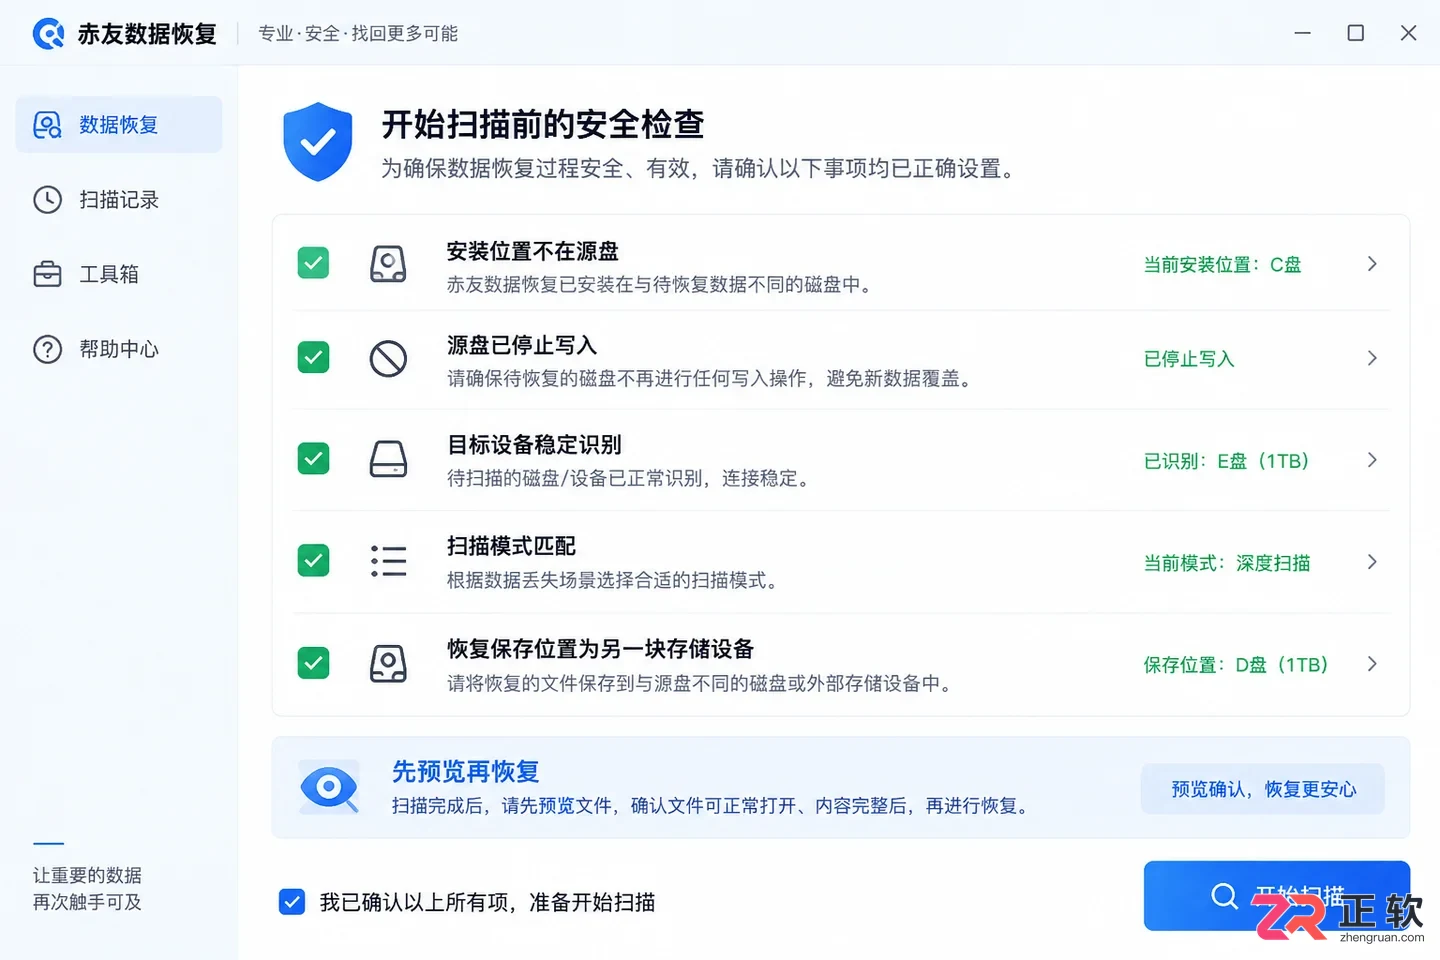This screenshot has height=960, width=1440.
Task: Click the 扫描模式匹配 title text
Action: (x=511, y=546)
